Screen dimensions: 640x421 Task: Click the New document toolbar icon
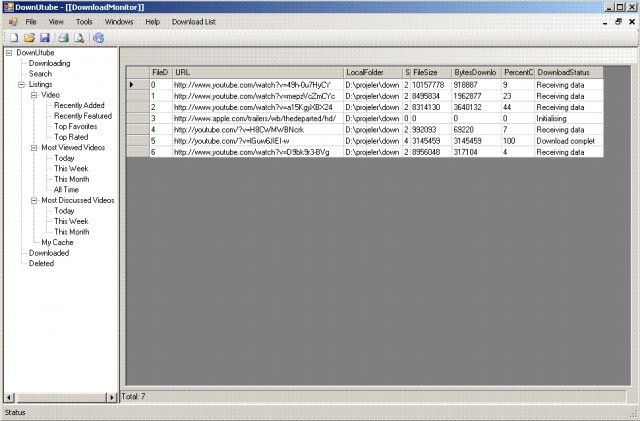(x=14, y=38)
